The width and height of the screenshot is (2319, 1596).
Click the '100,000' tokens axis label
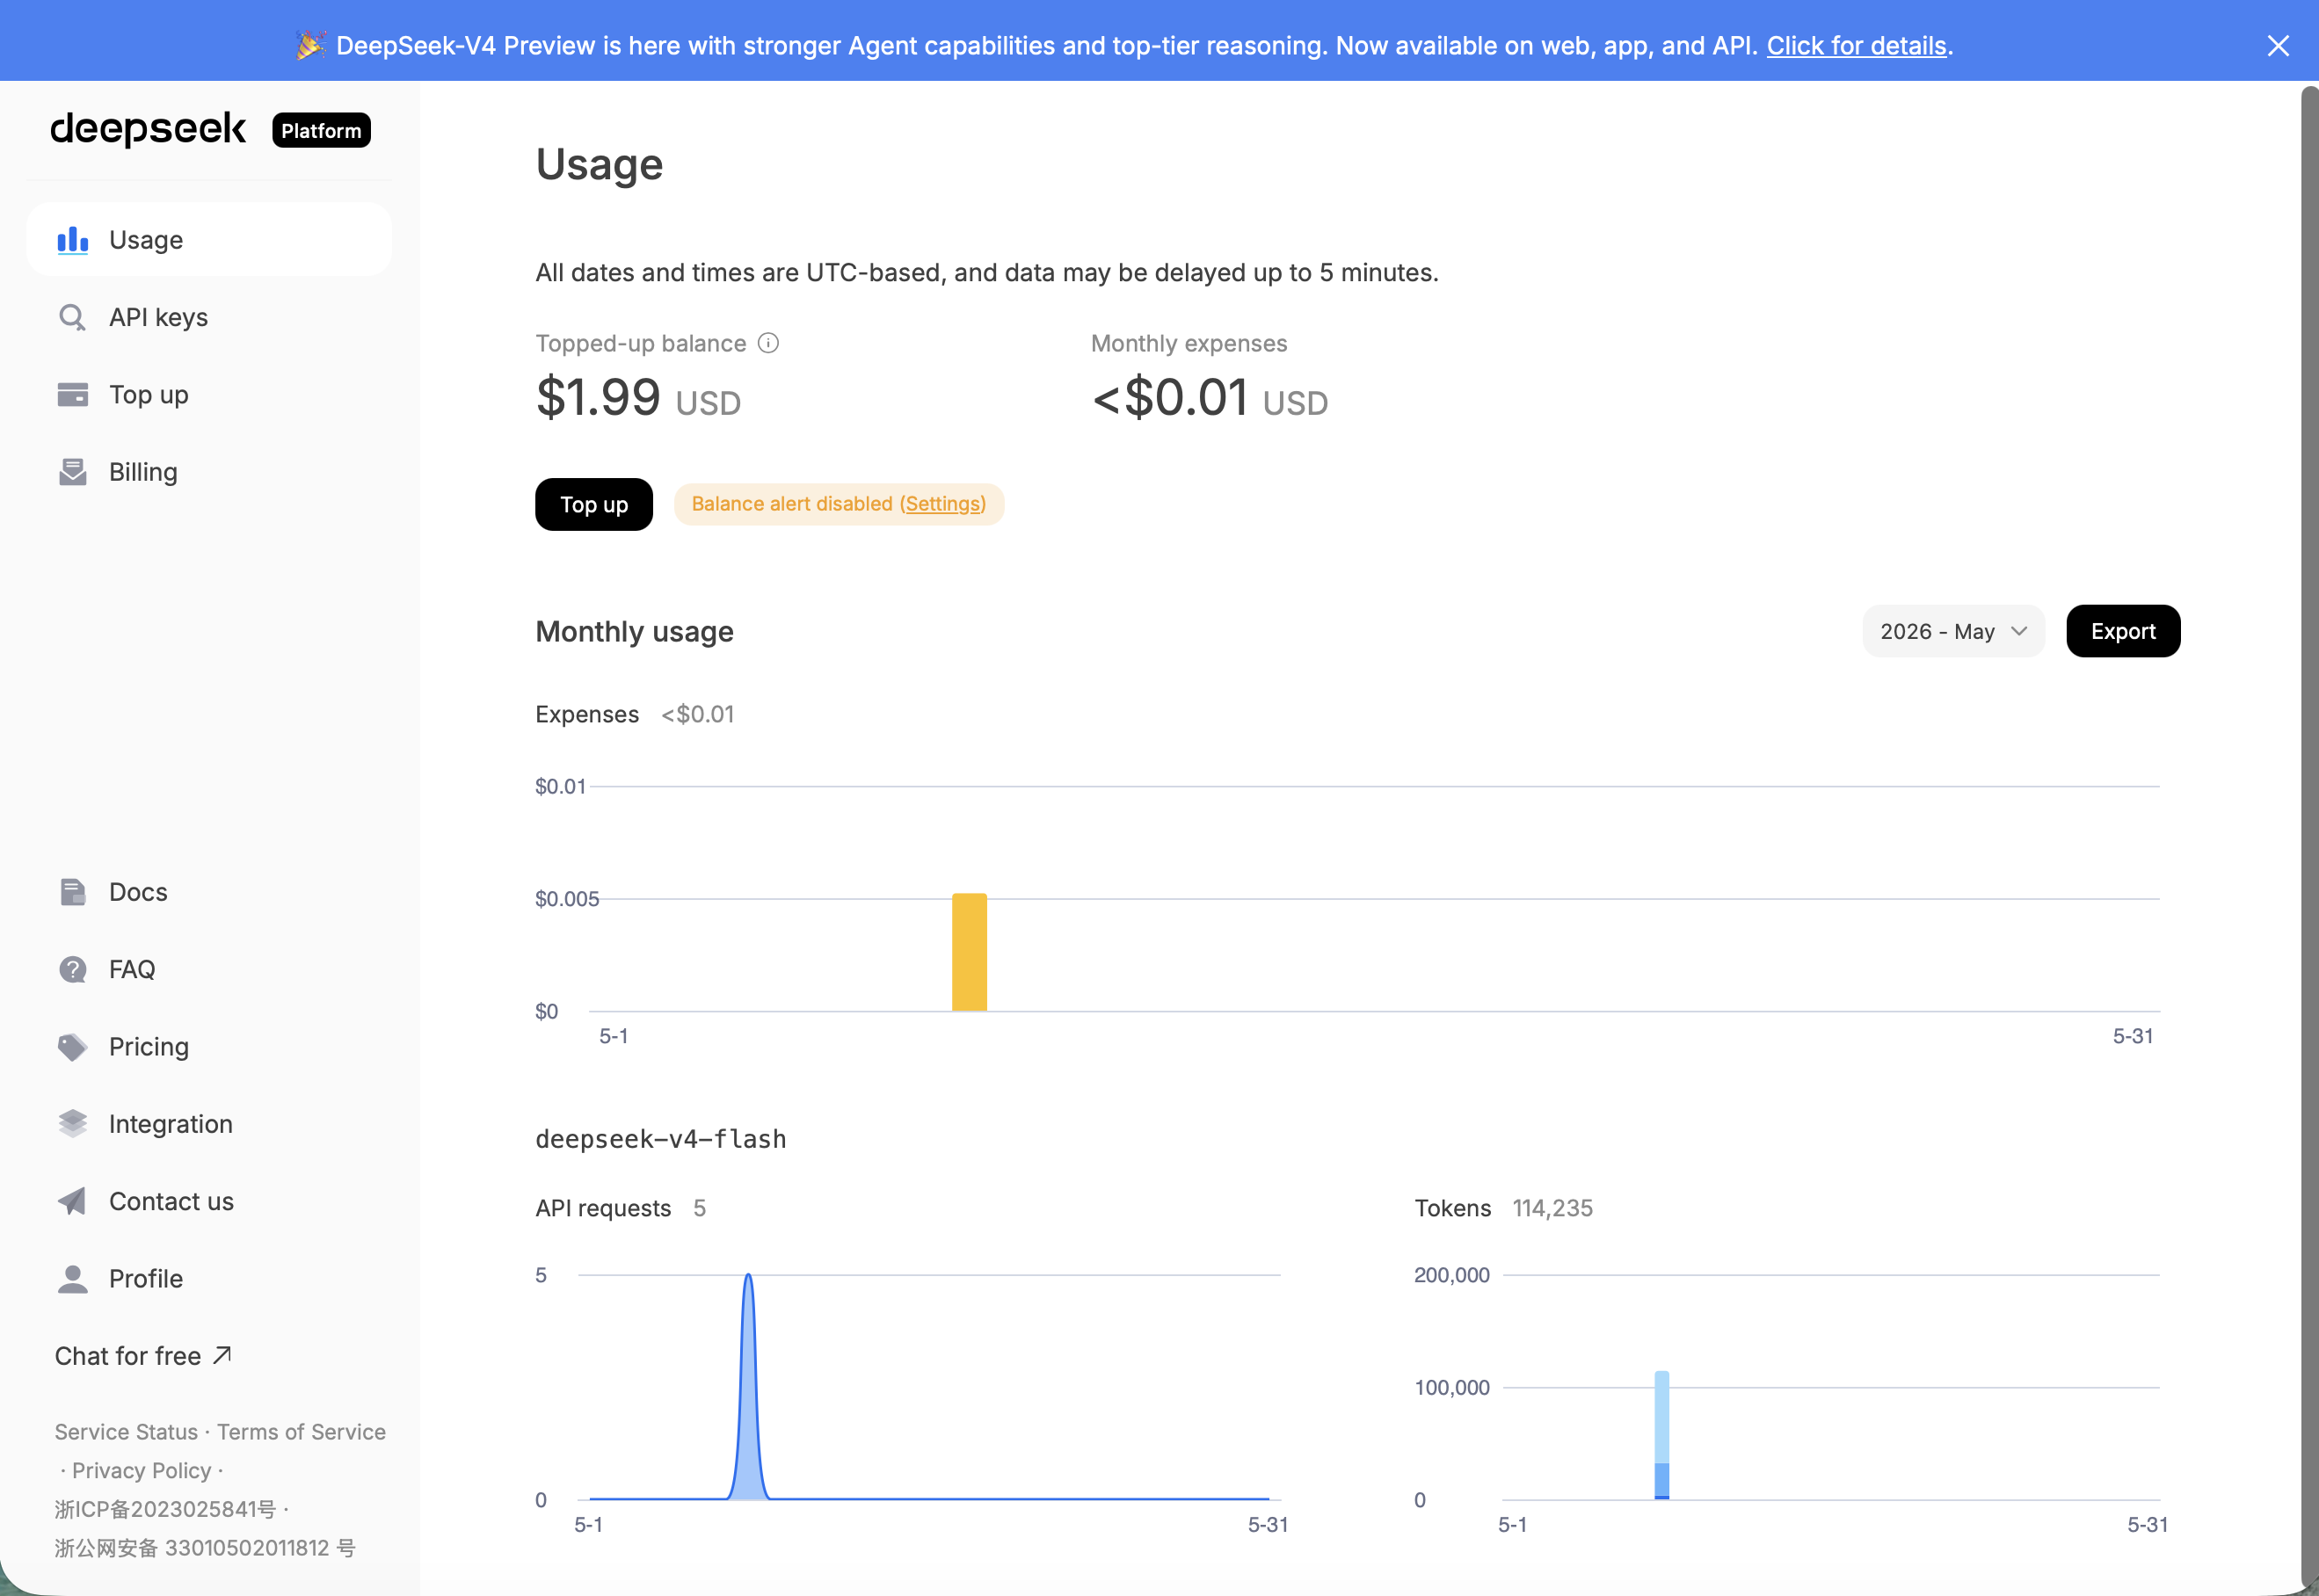coord(1451,1387)
